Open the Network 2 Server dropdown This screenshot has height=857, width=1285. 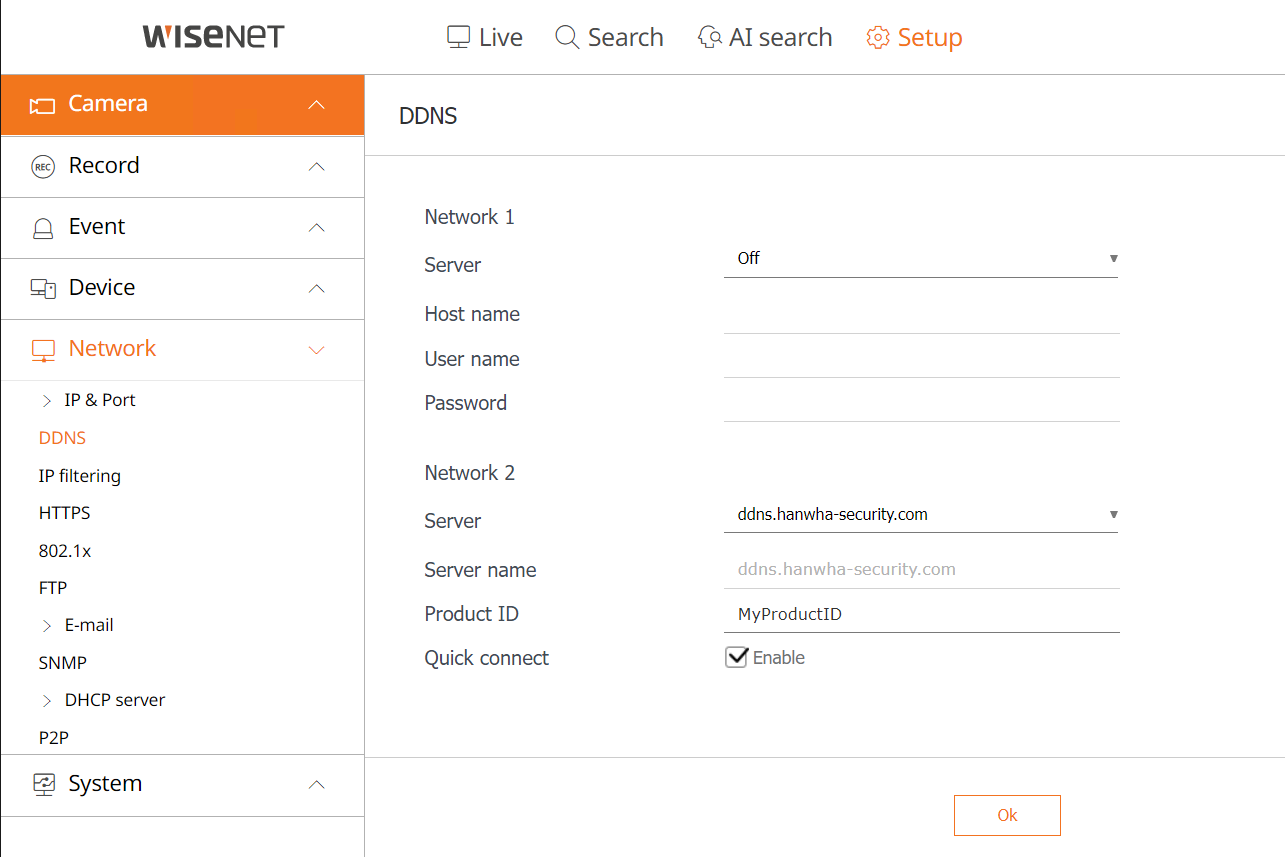pyautogui.click(x=920, y=515)
